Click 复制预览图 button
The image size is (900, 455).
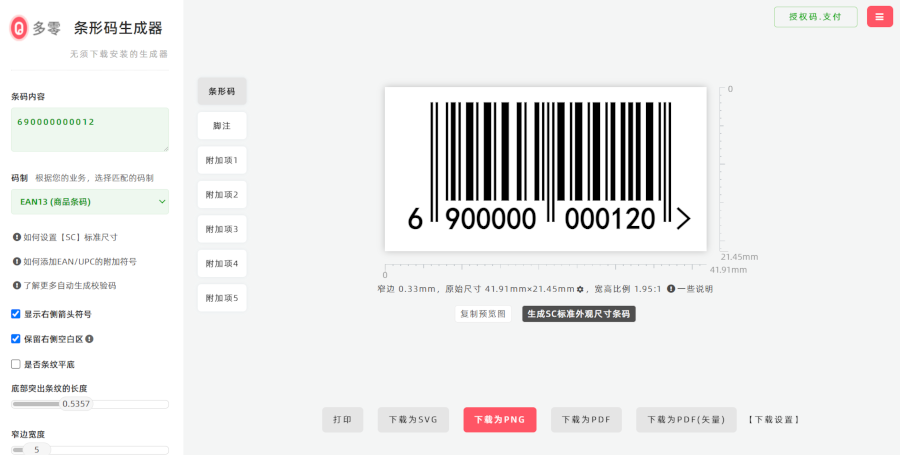pos(483,314)
